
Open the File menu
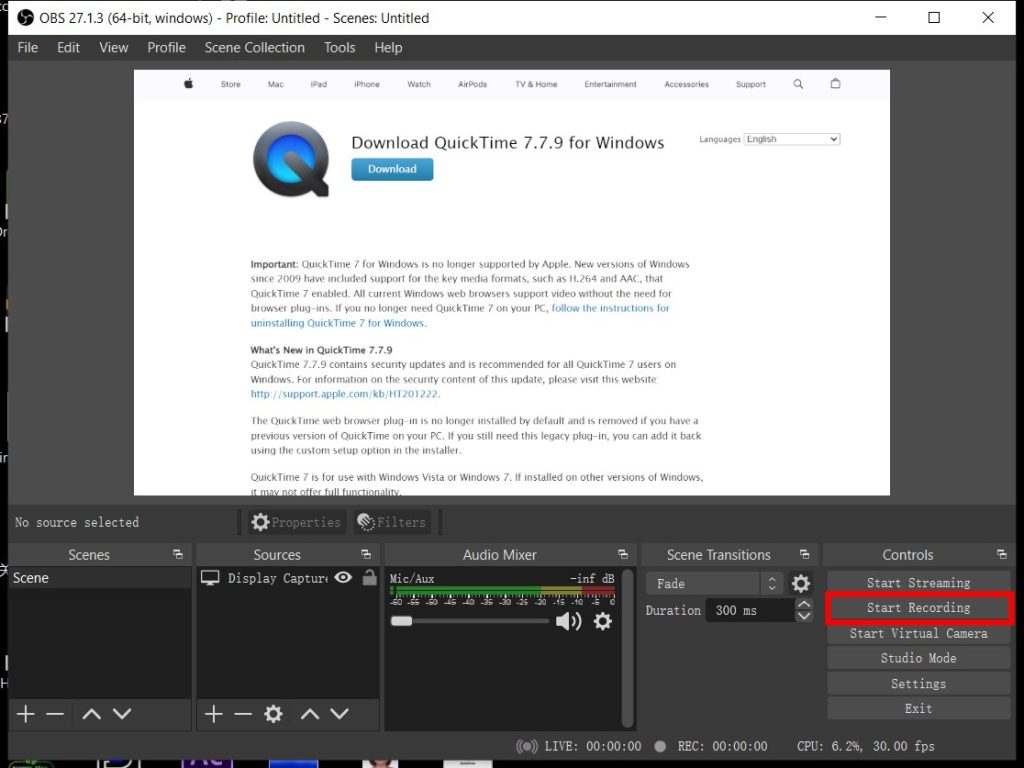pyautogui.click(x=27, y=48)
